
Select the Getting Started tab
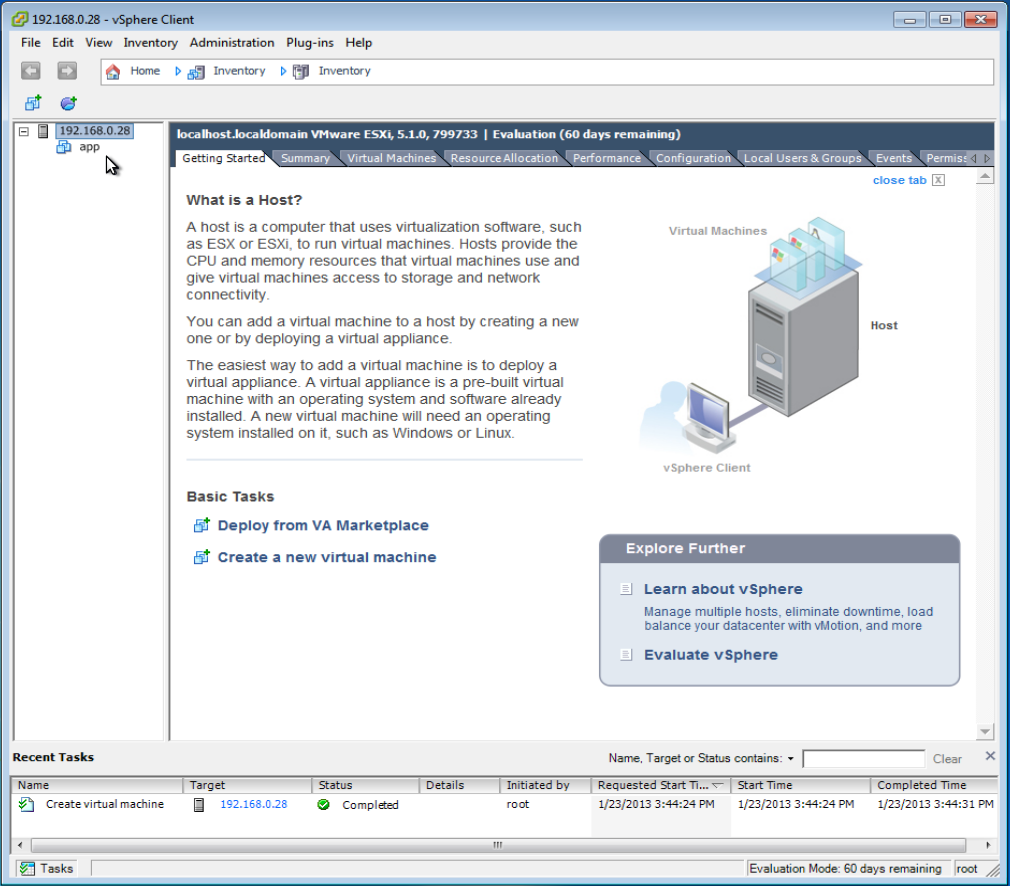(x=224, y=158)
